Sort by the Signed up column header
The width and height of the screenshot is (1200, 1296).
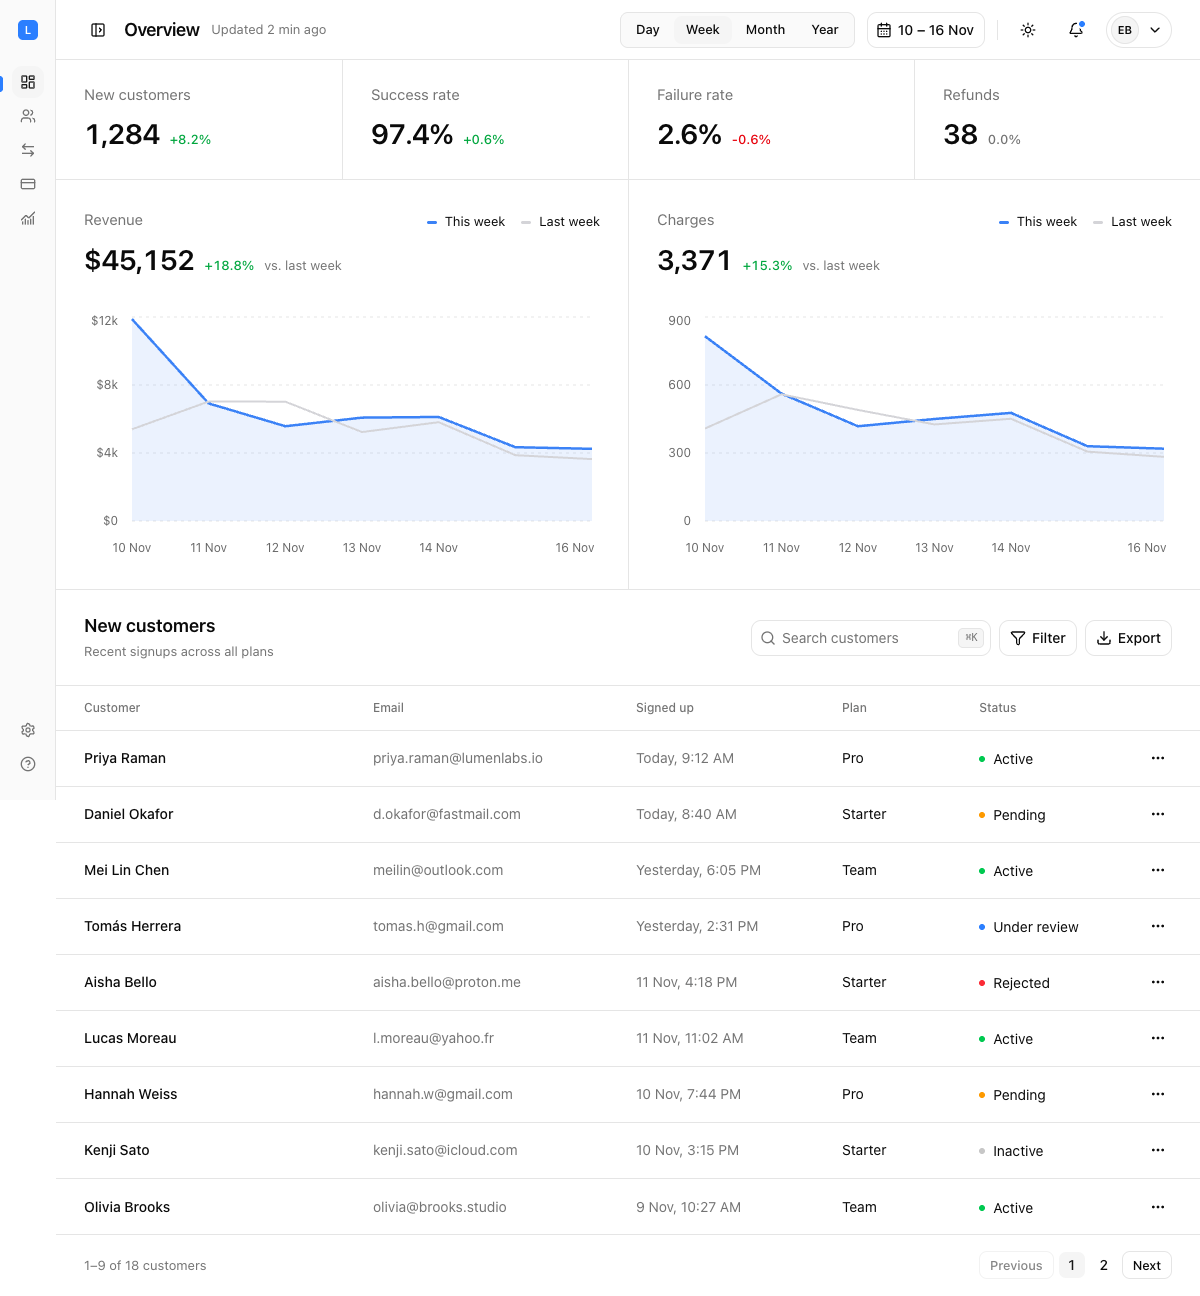click(x=665, y=708)
